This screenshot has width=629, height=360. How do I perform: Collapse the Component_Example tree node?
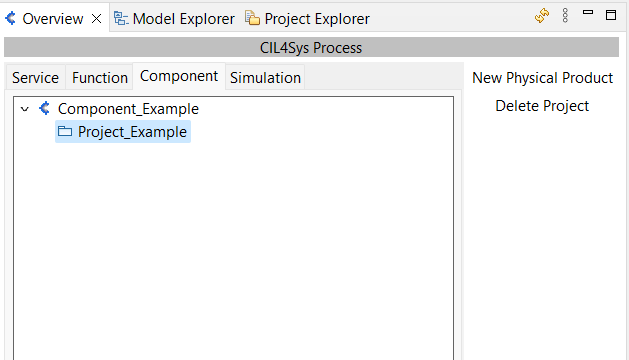tap(25, 109)
